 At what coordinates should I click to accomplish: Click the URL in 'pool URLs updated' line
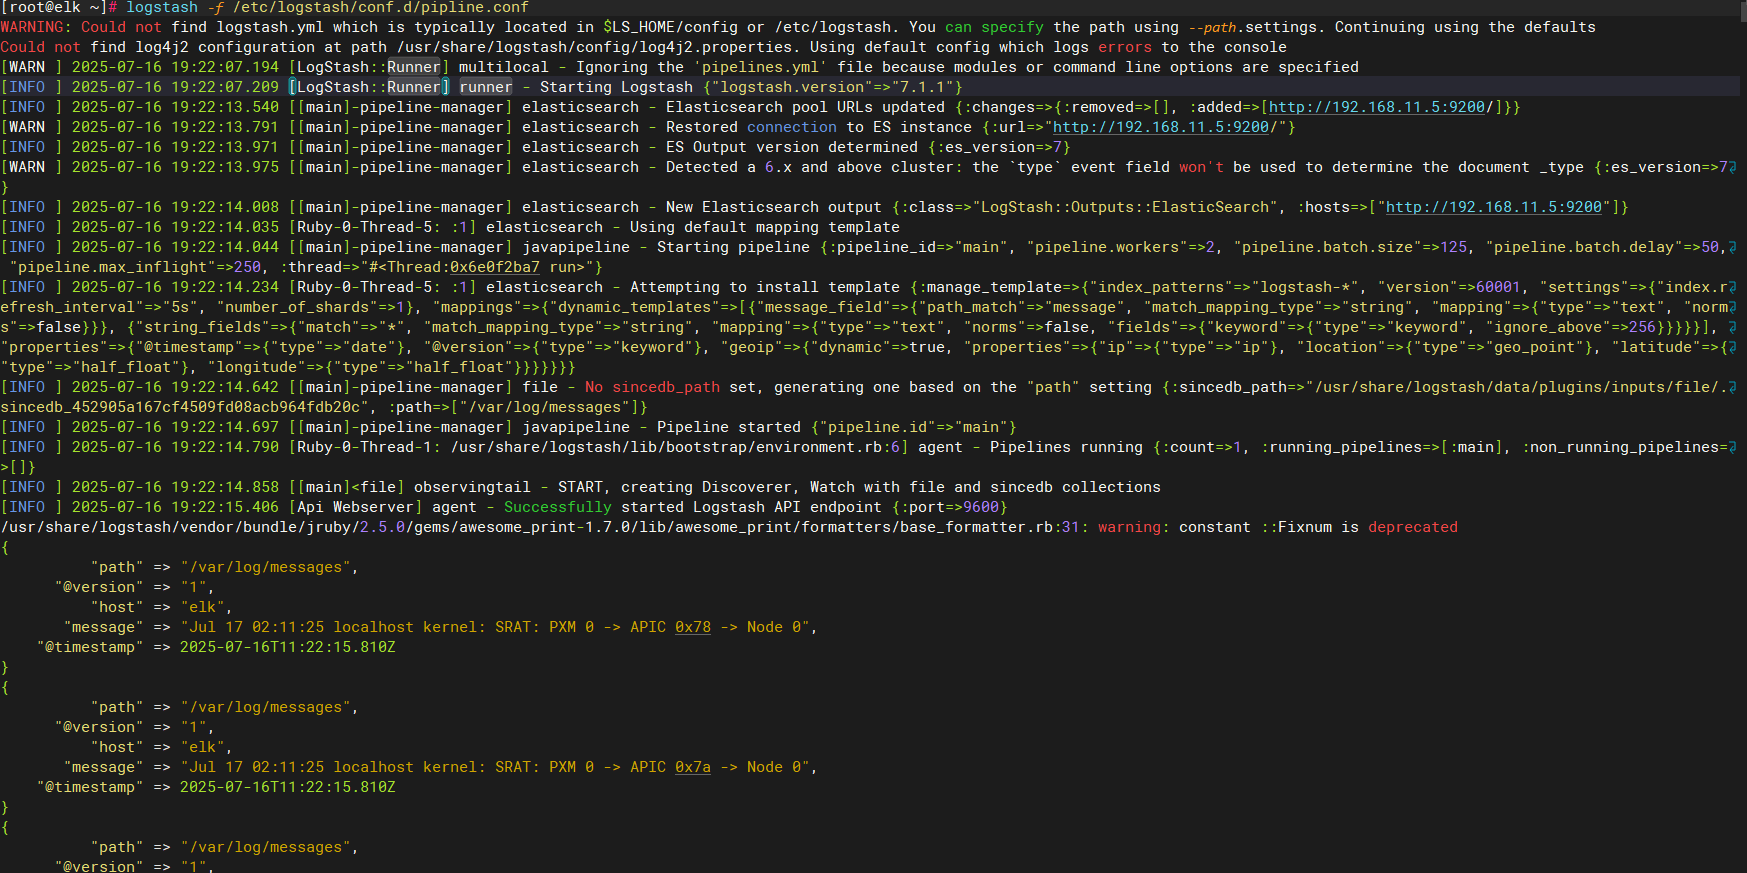[1380, 107]
